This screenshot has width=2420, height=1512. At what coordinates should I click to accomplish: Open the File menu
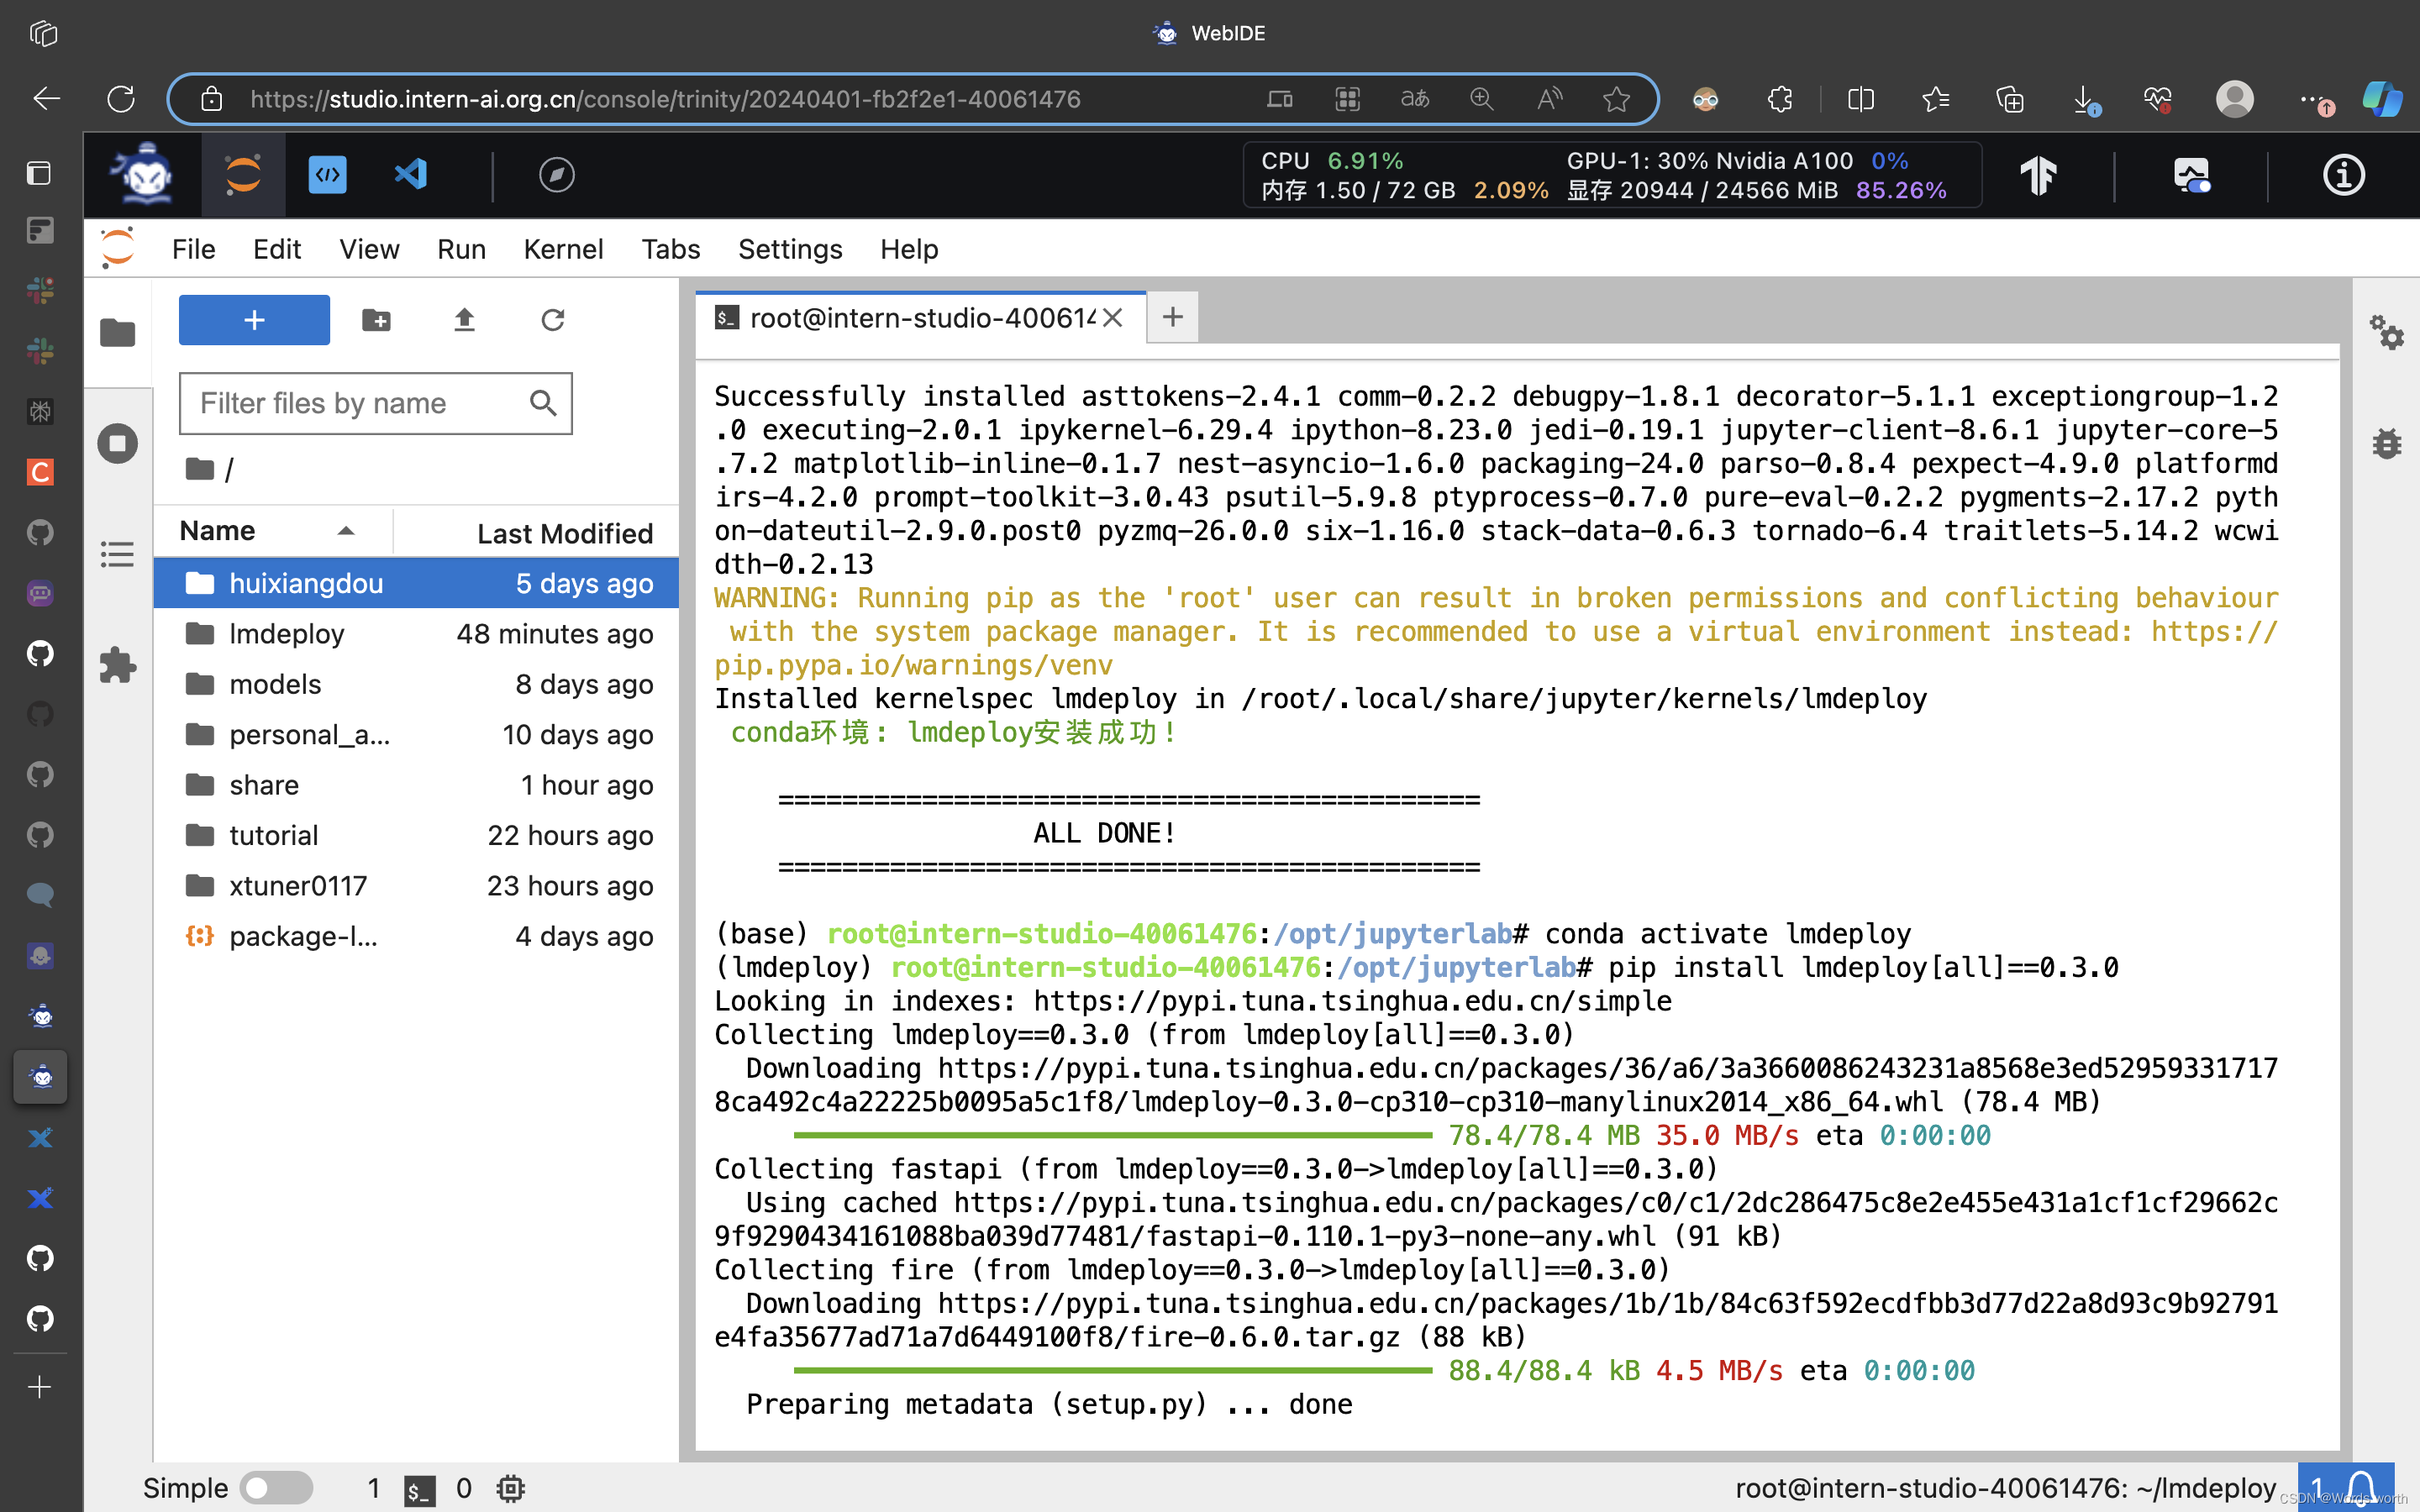193,249
